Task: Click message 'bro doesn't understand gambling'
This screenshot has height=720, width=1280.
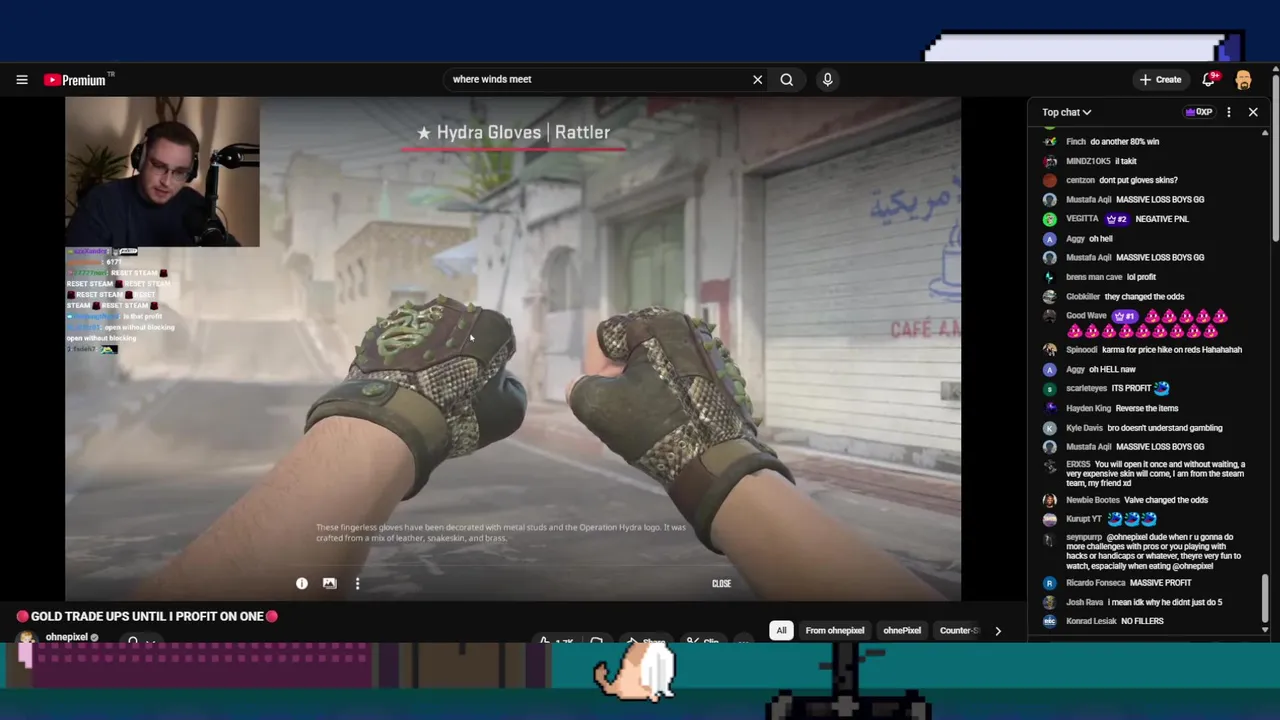Action: point(1165,428)
